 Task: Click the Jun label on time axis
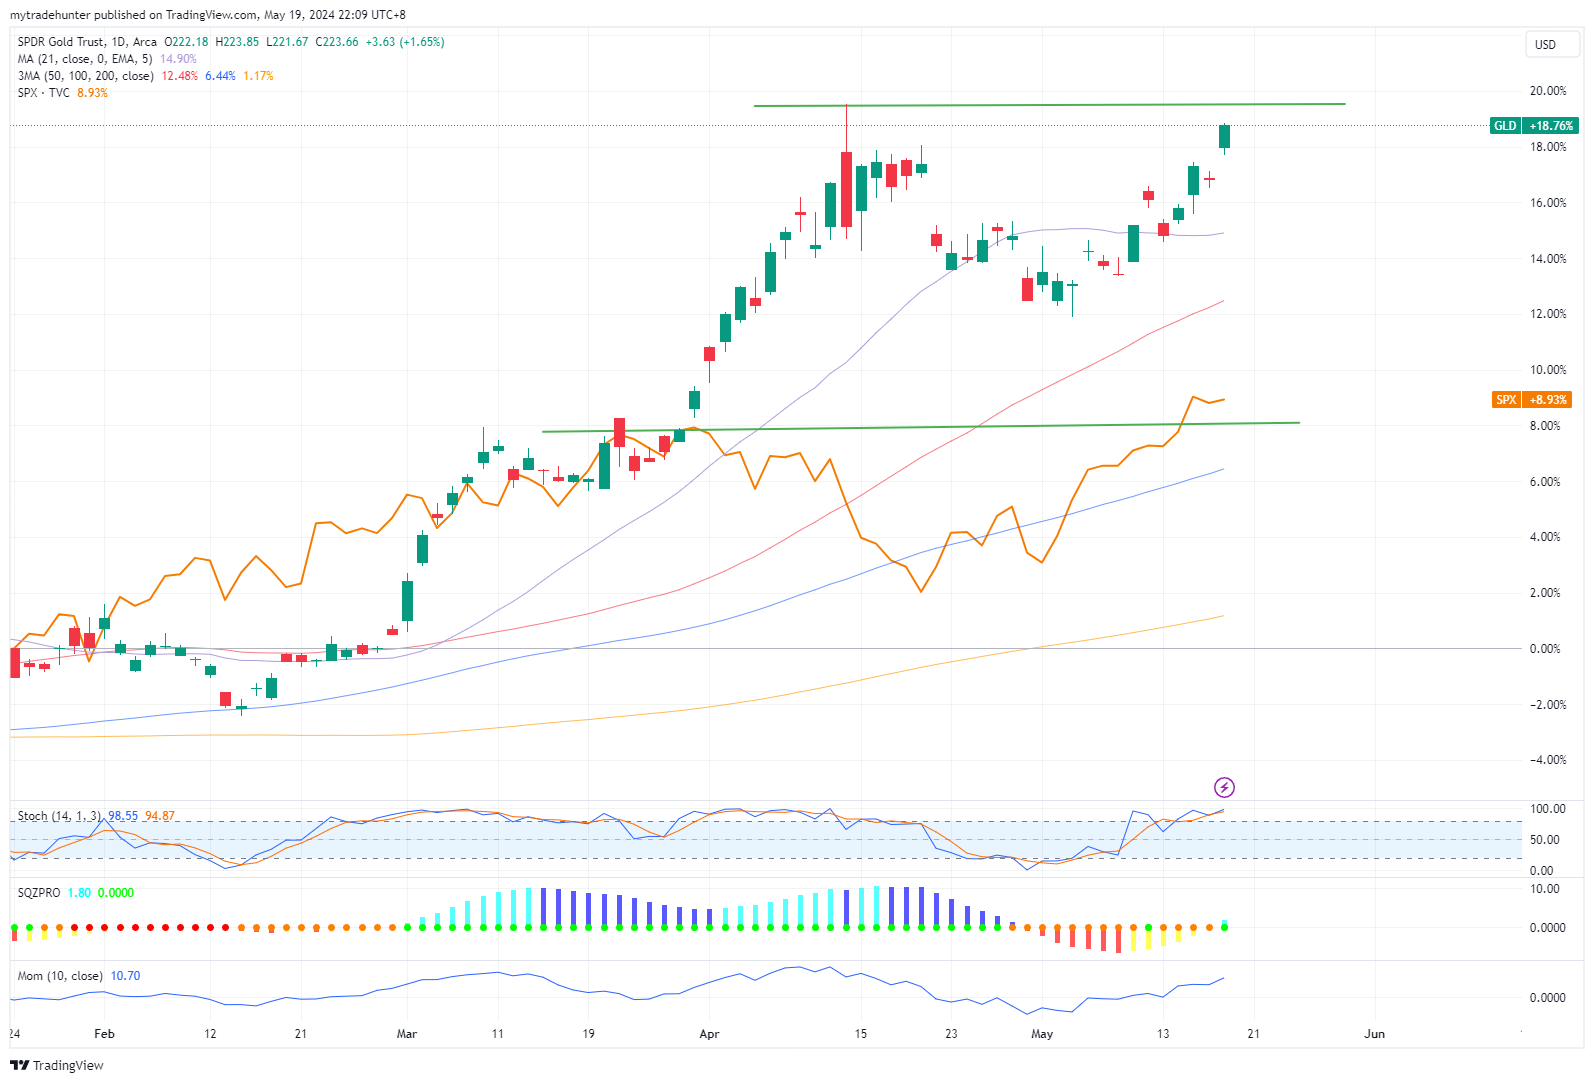(x=1375, y=1034)
